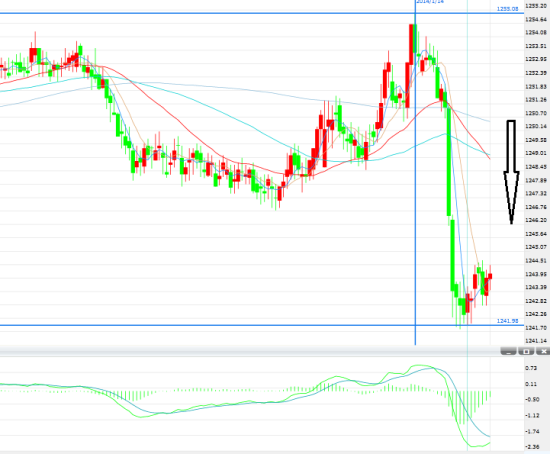Screen dimensions: 550x454
Task: Click price axis value 1253.51
Action: pyautogui.click(x=536, y=46)
